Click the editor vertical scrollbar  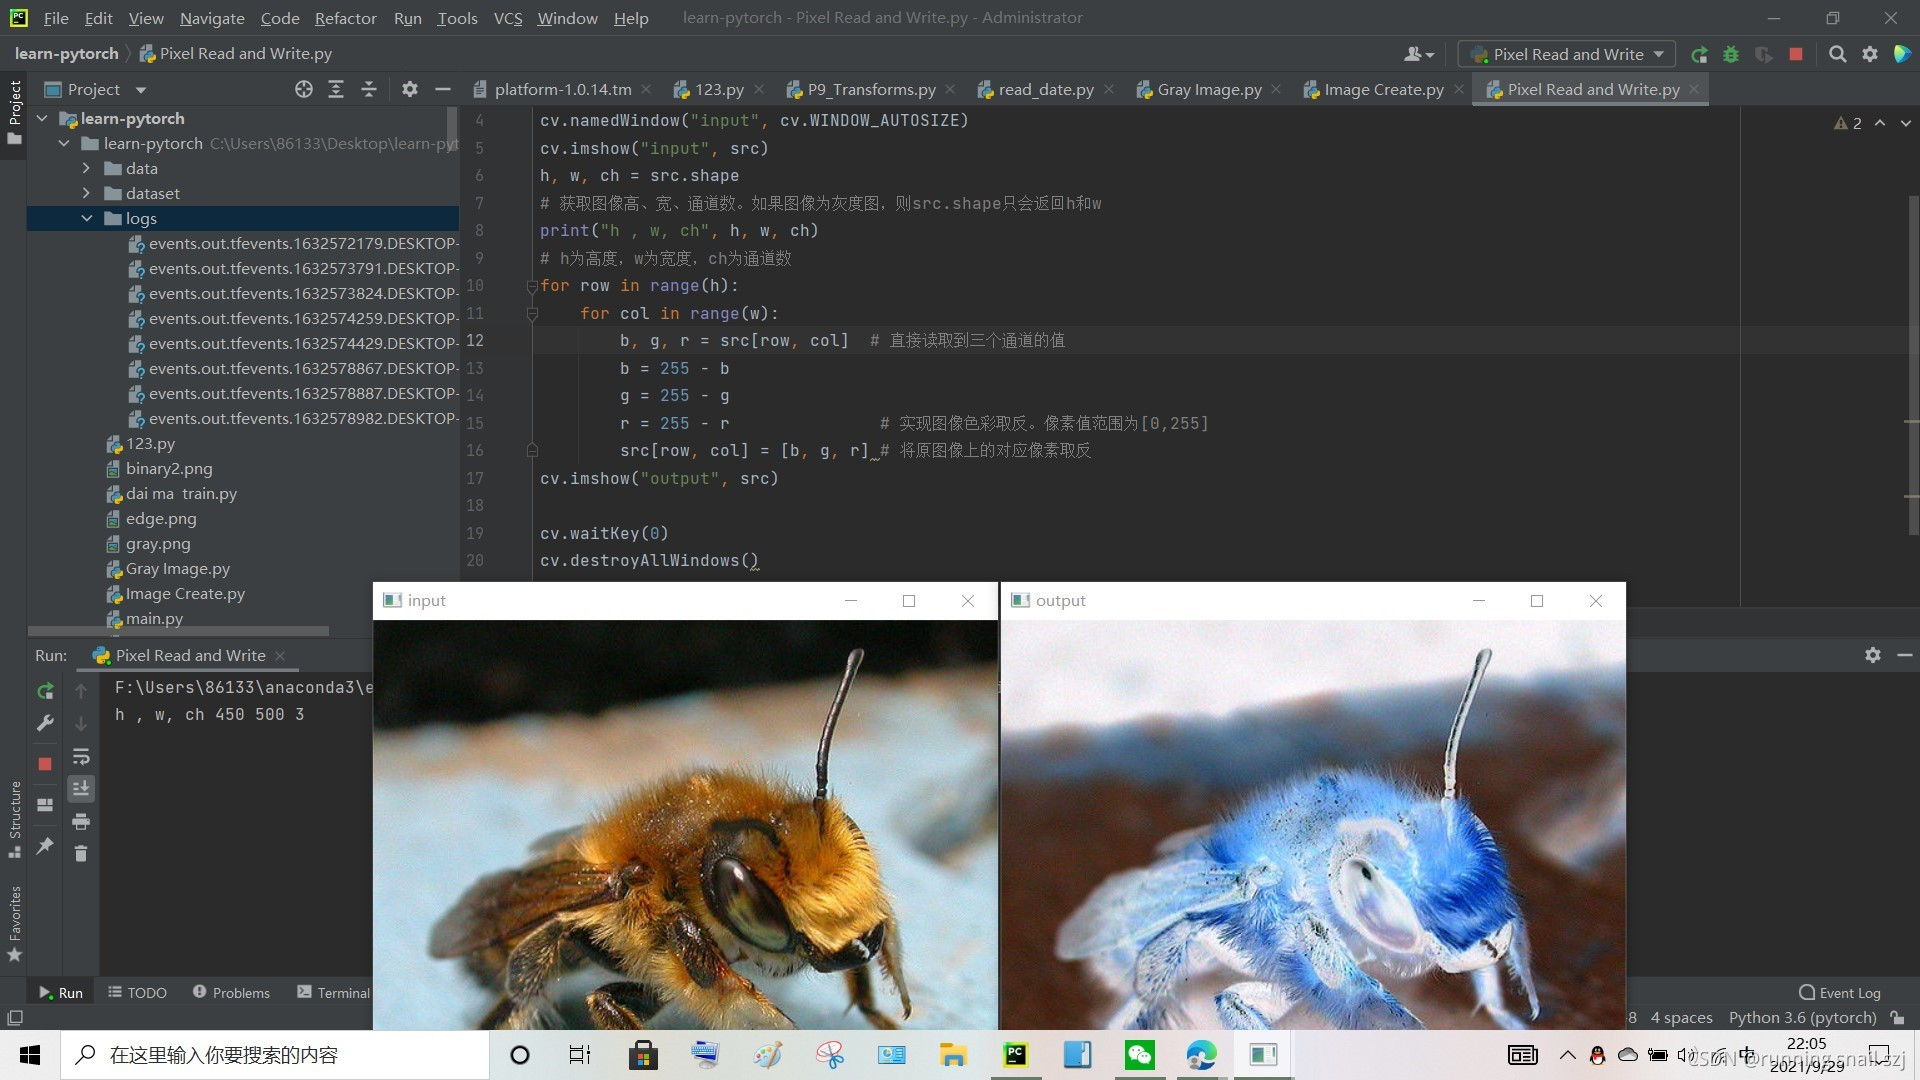point(1913,365)
